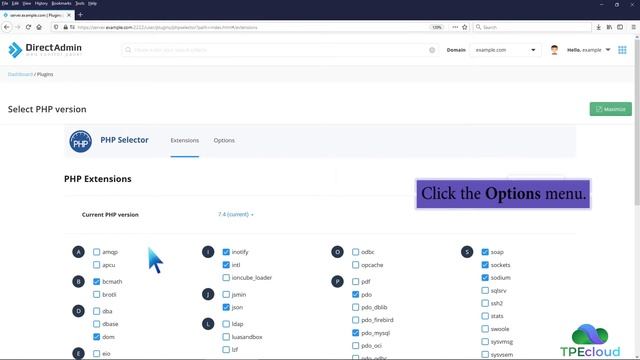Click the tracking protection shield icon
The width and height of the screenshot is (640, 360).
tap(56, 27)
